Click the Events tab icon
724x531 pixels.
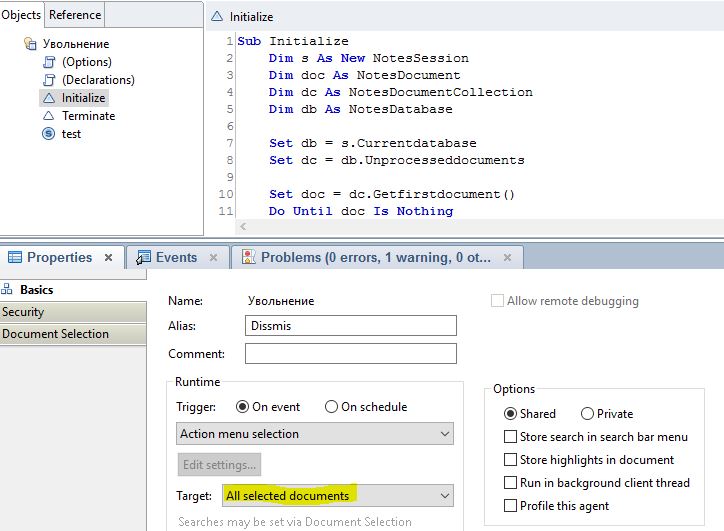tap(143, 257)
